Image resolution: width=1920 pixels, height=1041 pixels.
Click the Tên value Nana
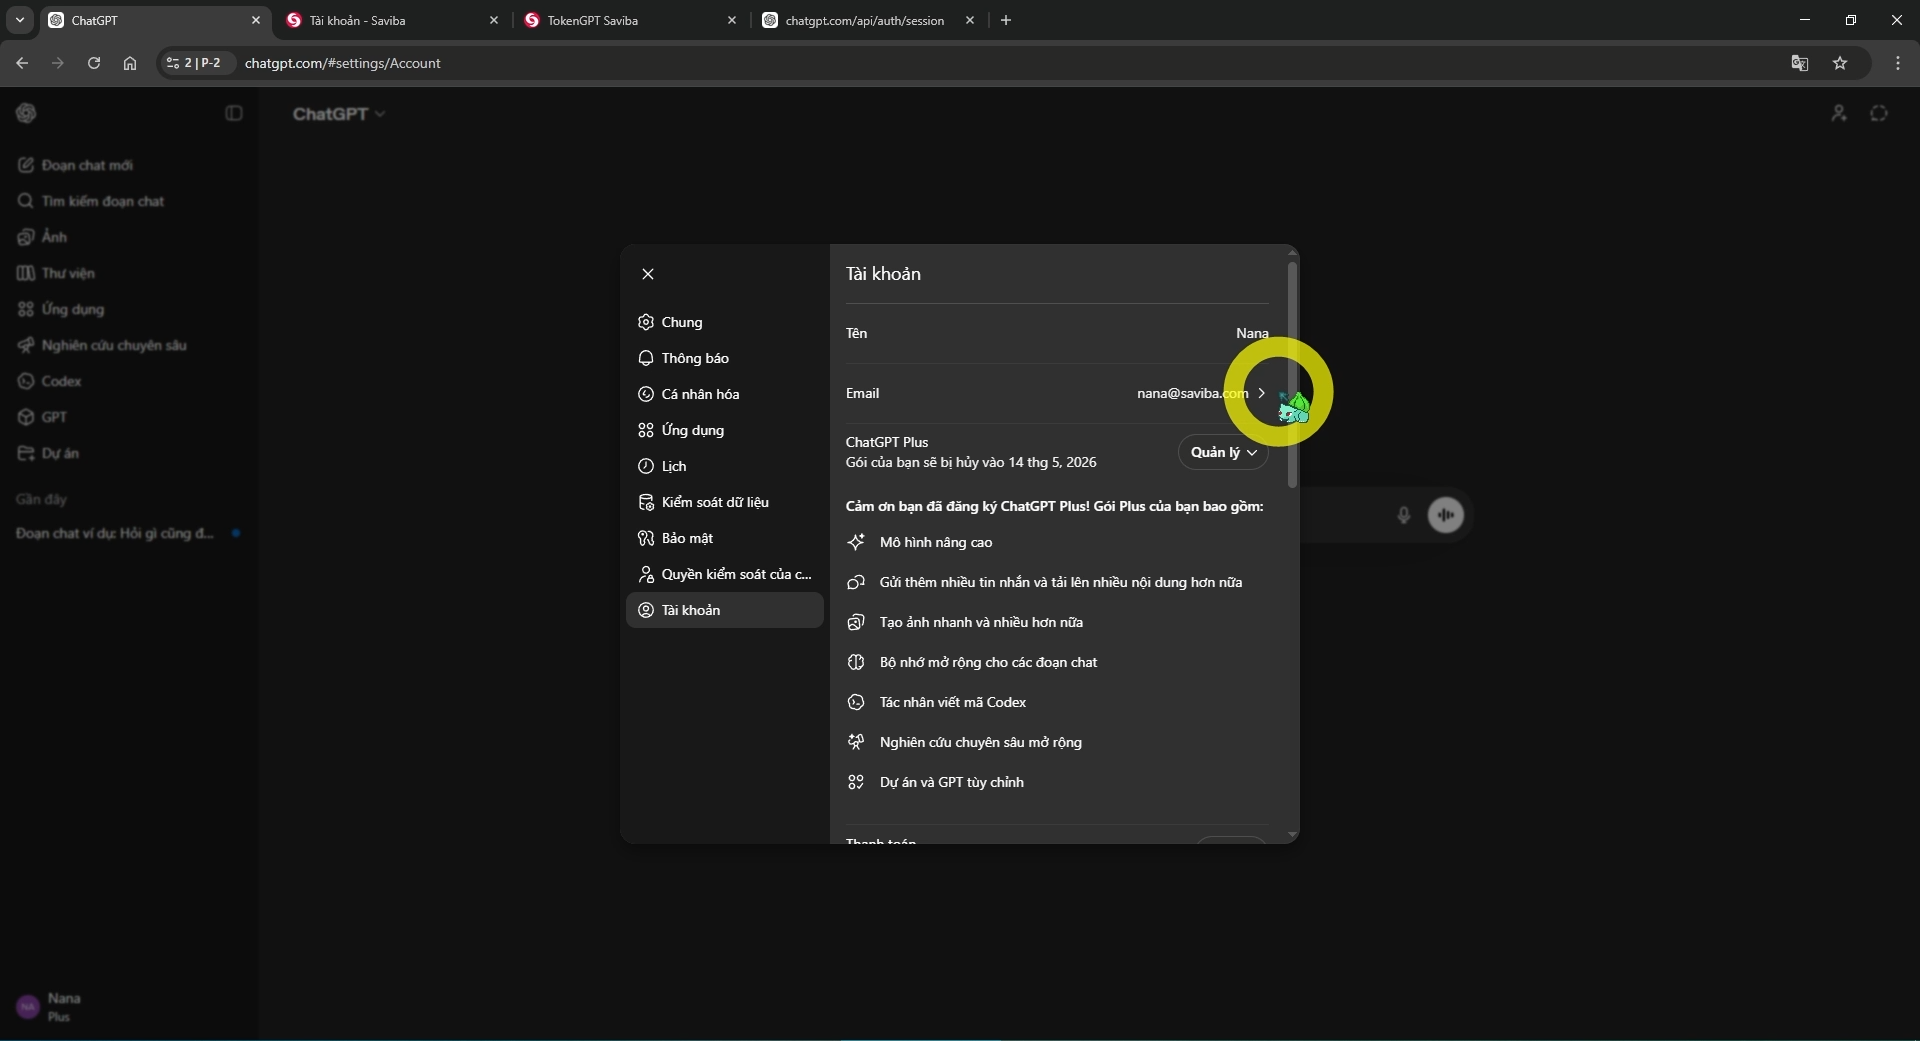(x=1252, y=333)
